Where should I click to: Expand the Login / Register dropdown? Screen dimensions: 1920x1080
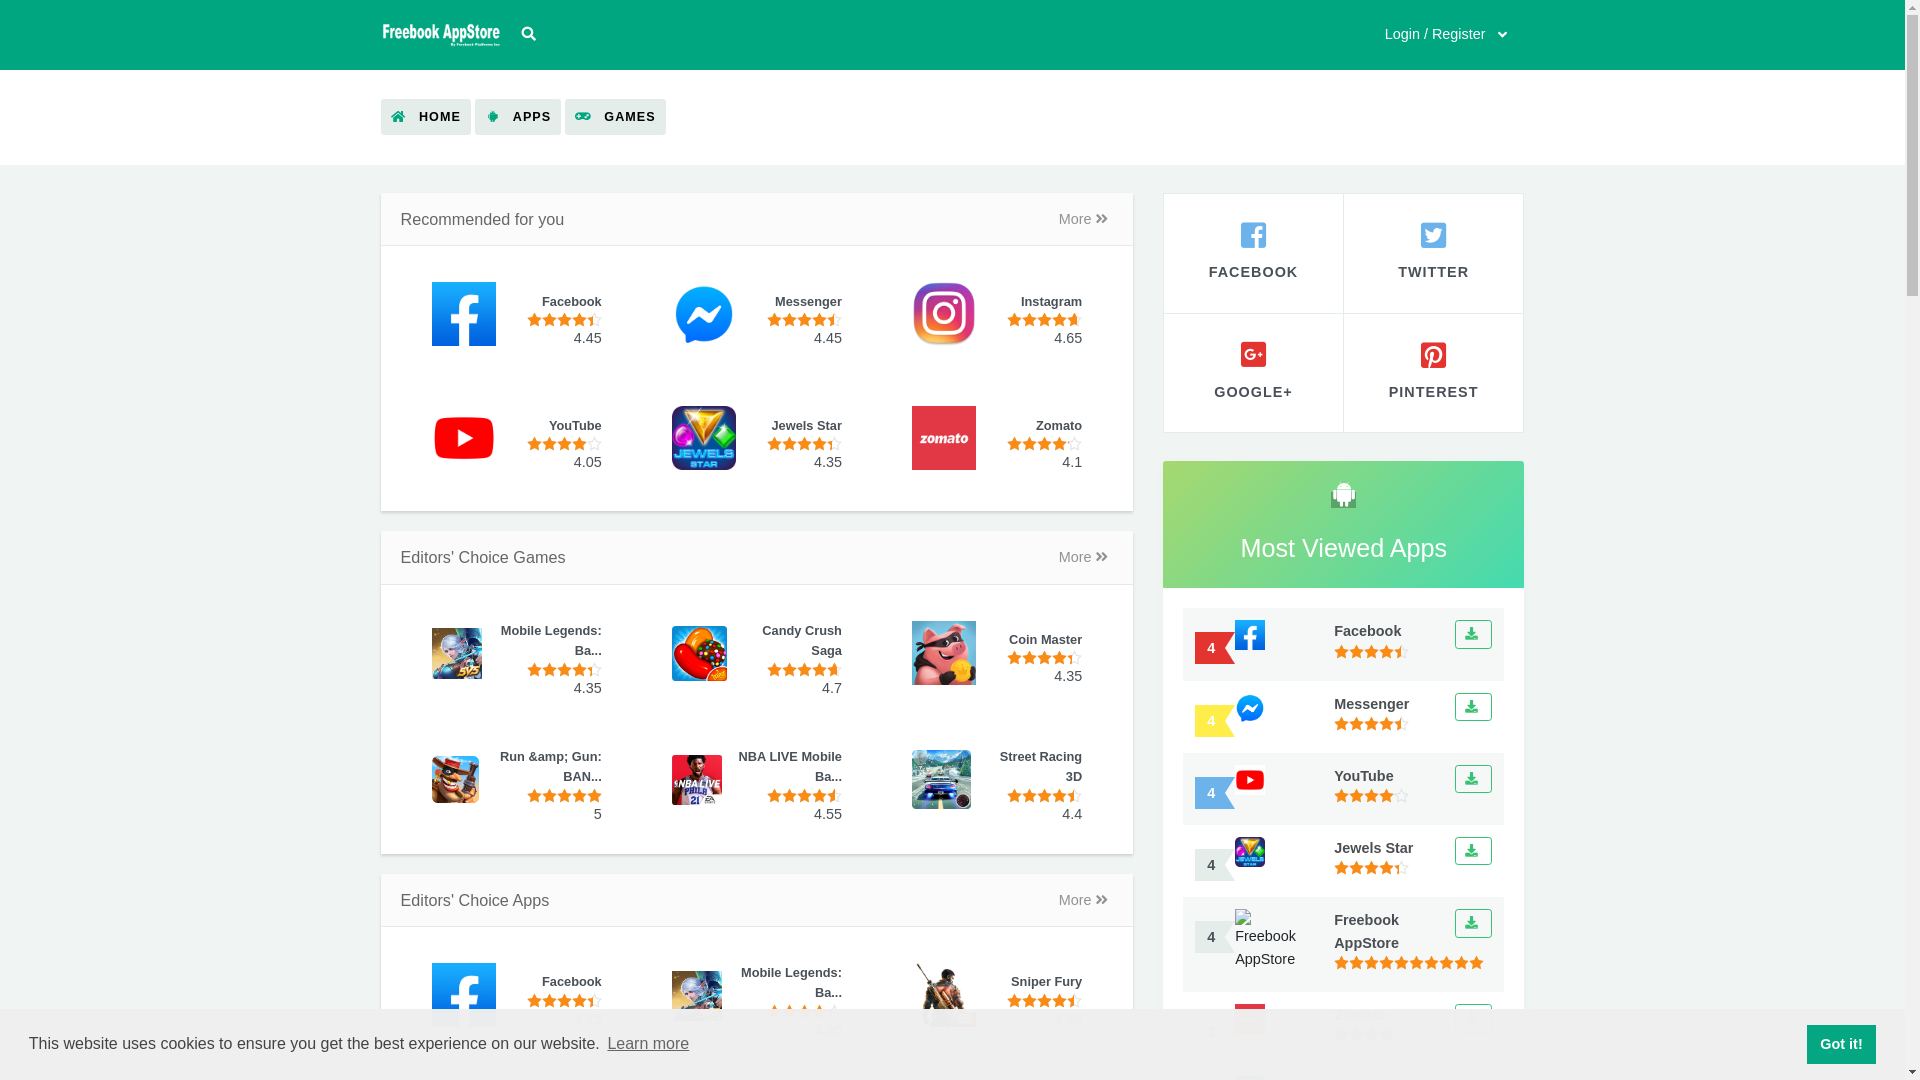point(1446,35)
